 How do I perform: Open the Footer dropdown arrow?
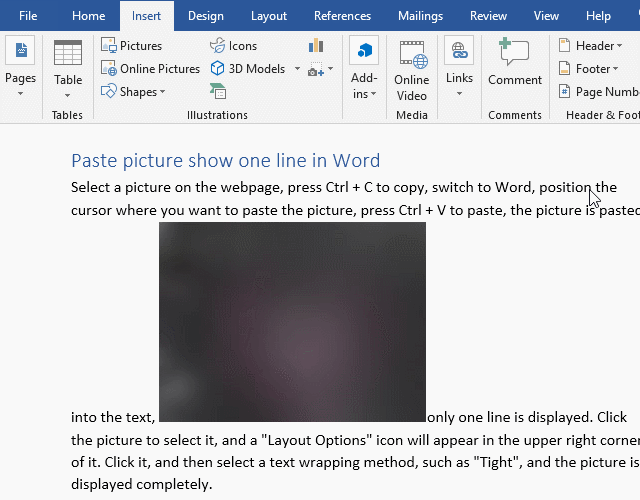(x=616, y=69)
